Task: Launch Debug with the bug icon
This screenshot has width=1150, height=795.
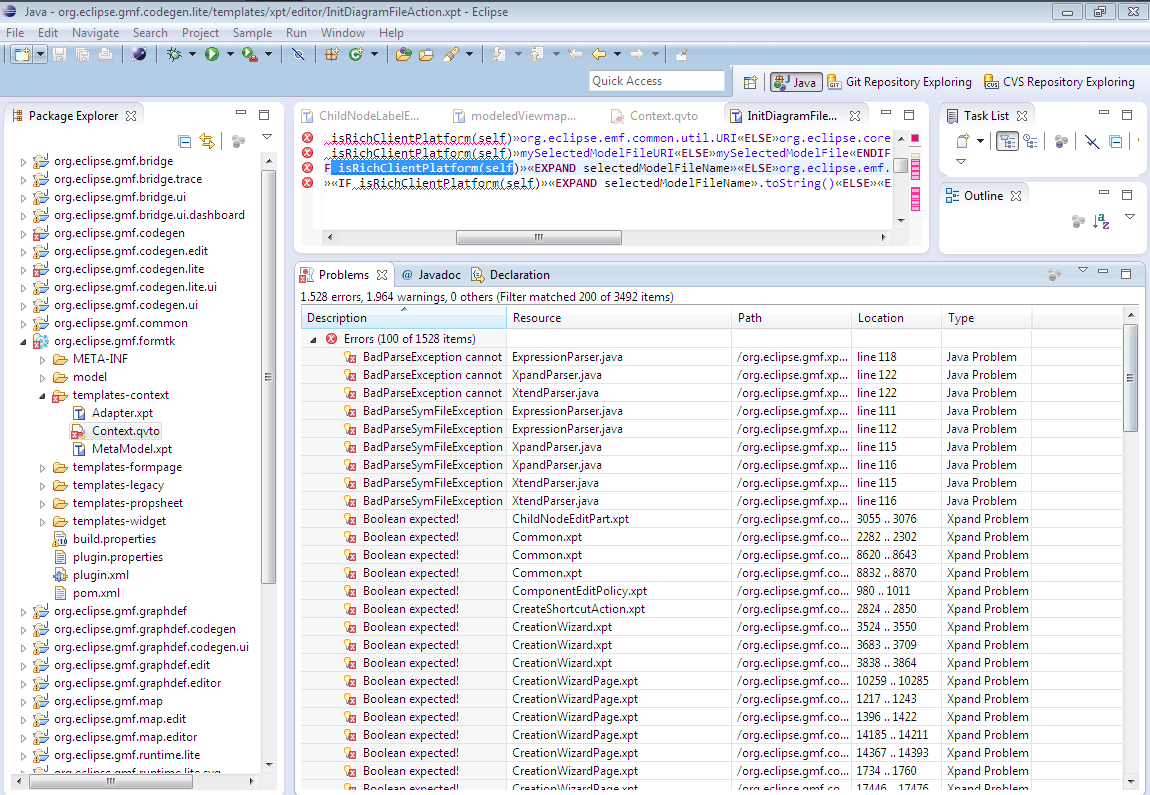Action: pos(174,54)
